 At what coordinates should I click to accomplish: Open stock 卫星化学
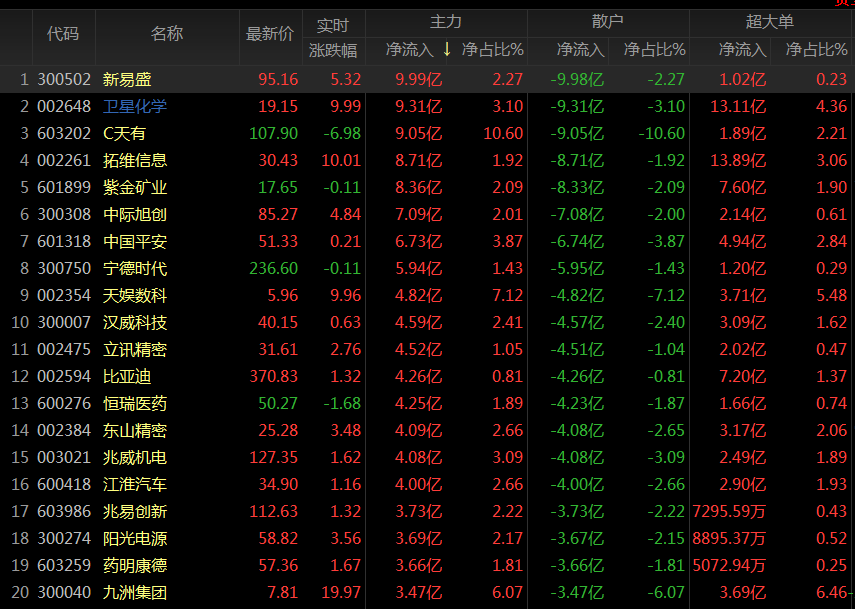point(135,106)
